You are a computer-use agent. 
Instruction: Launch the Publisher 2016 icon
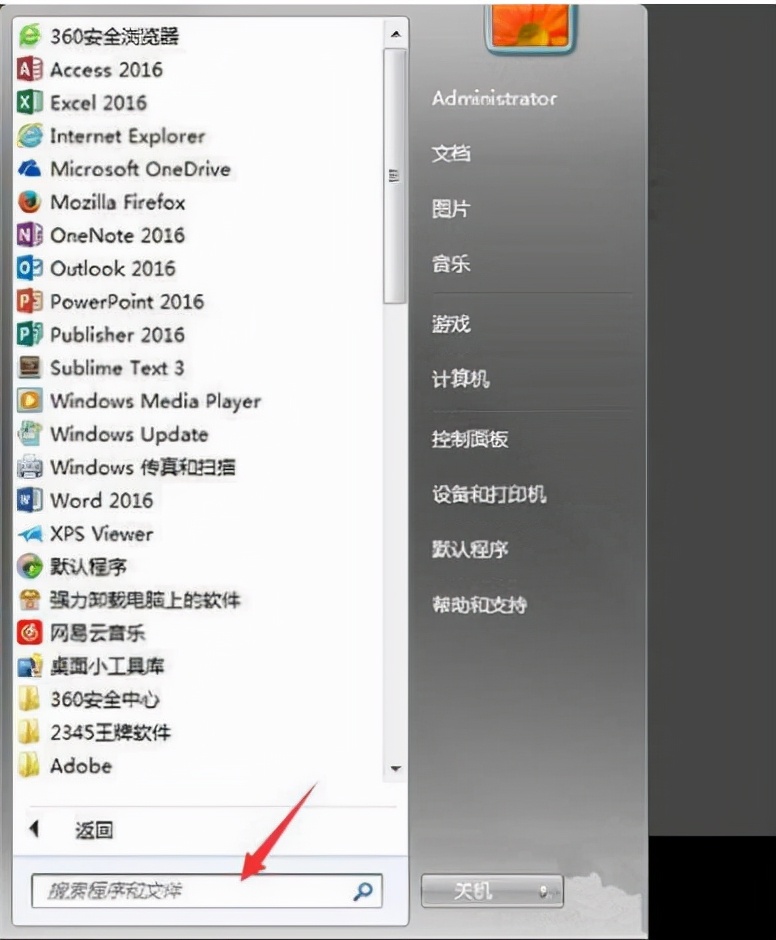[x=29, y=335]
